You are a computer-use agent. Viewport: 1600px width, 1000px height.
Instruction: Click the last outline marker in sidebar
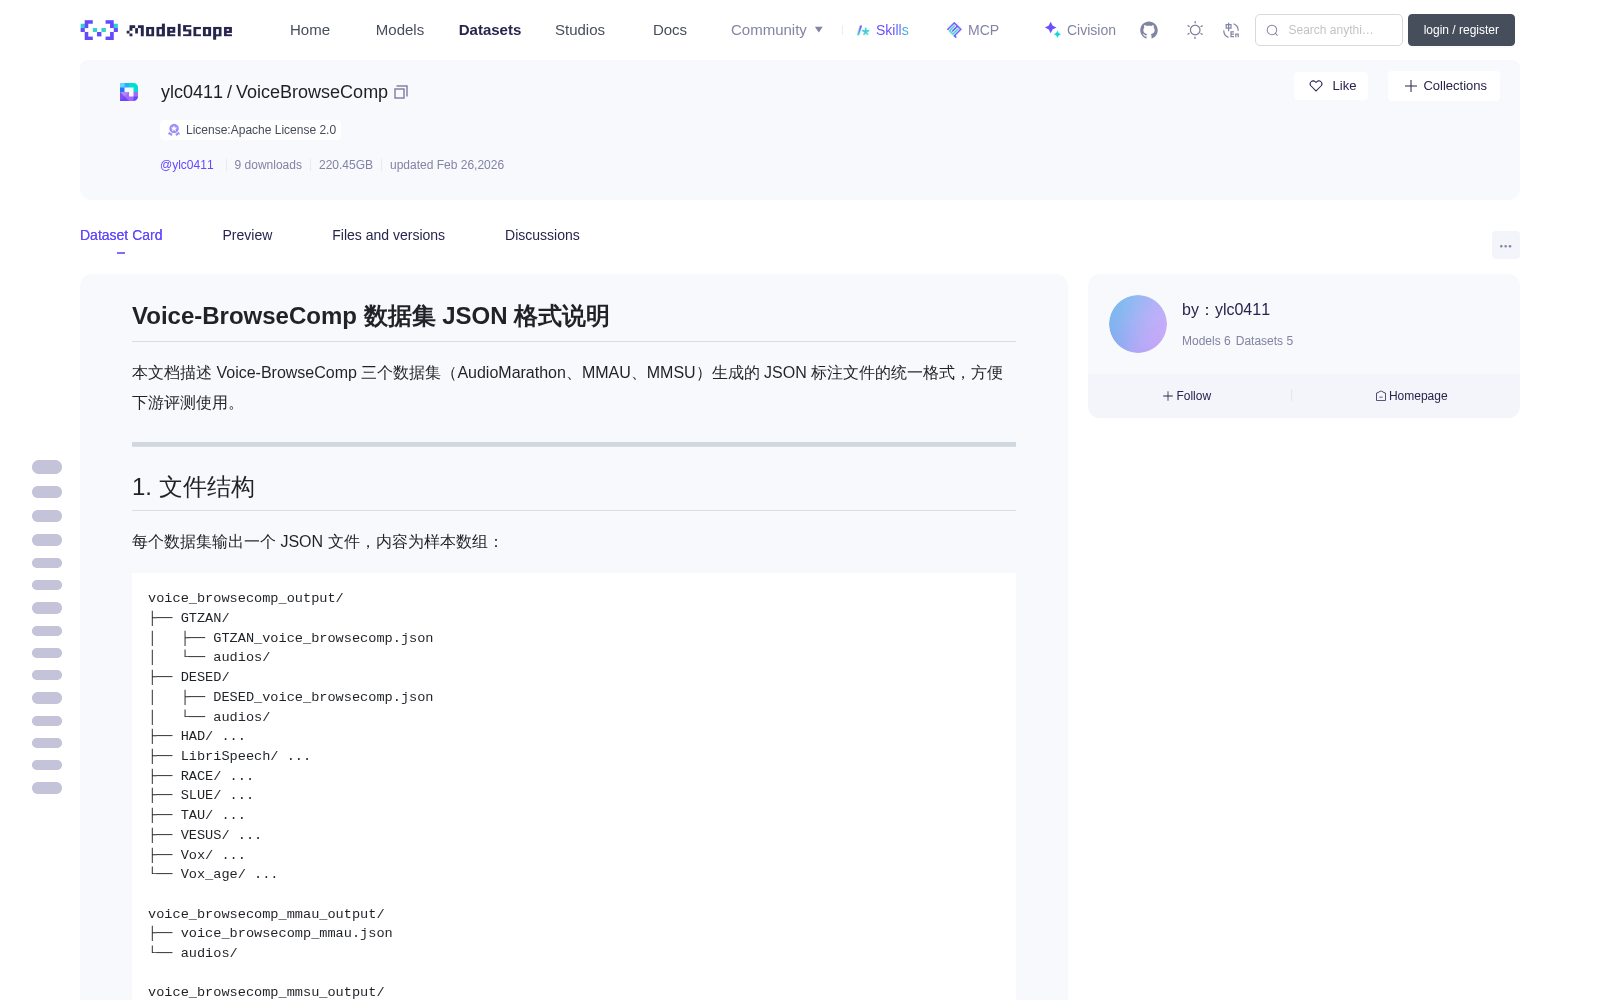pos(47,788)
